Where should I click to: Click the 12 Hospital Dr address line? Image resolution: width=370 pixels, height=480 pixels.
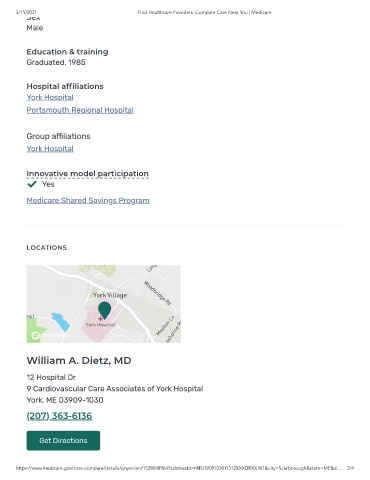pyautogui.click(x=51, y=377)
